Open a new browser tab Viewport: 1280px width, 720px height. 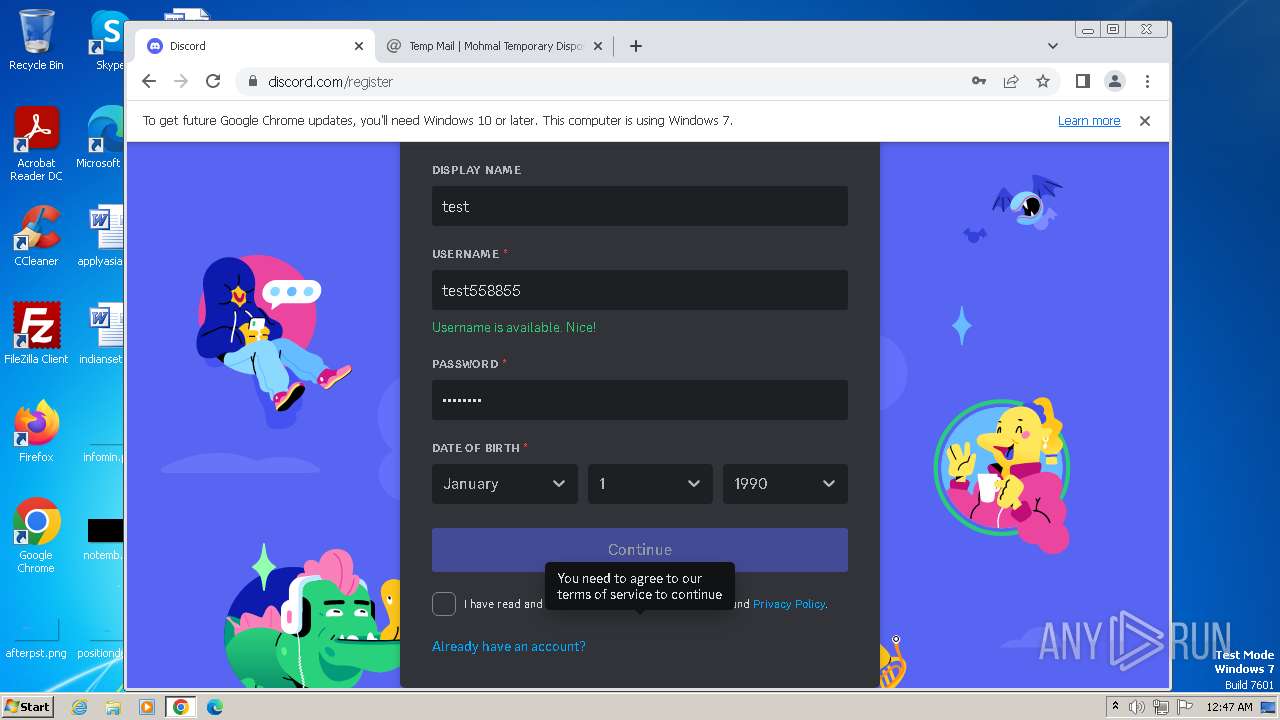(x=635, y=46)
